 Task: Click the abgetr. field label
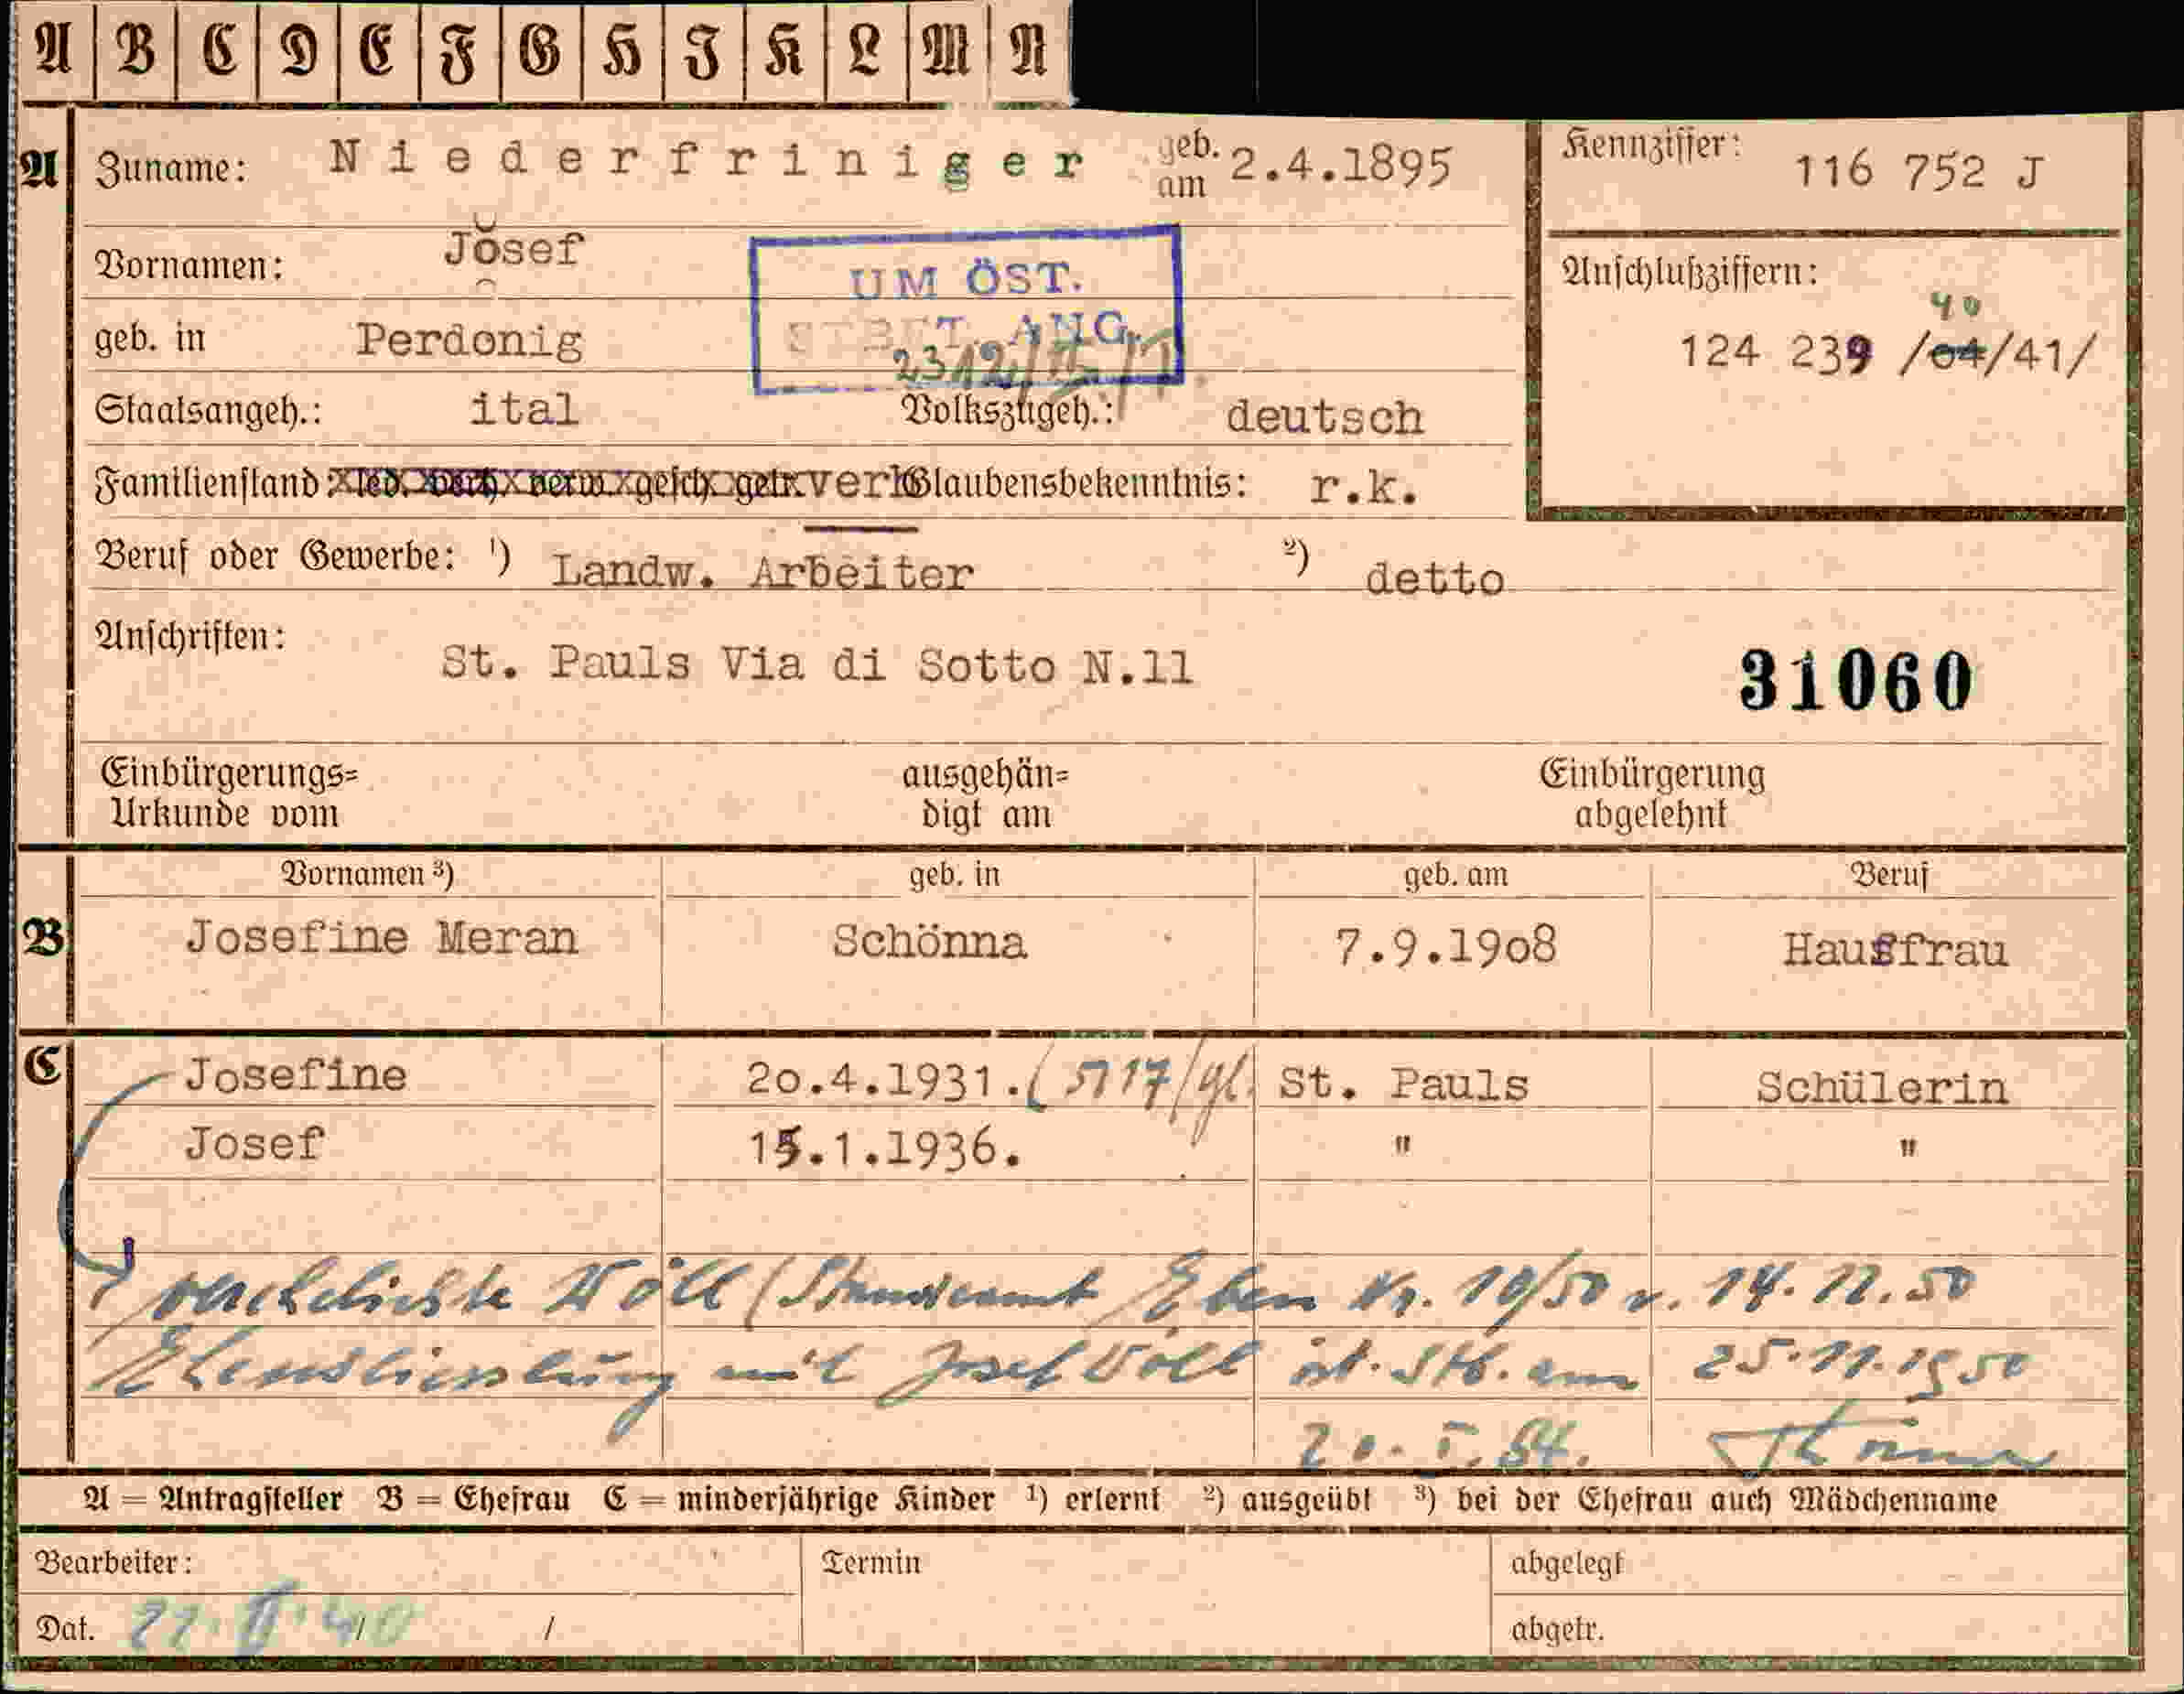[x=1558, y=1630]
